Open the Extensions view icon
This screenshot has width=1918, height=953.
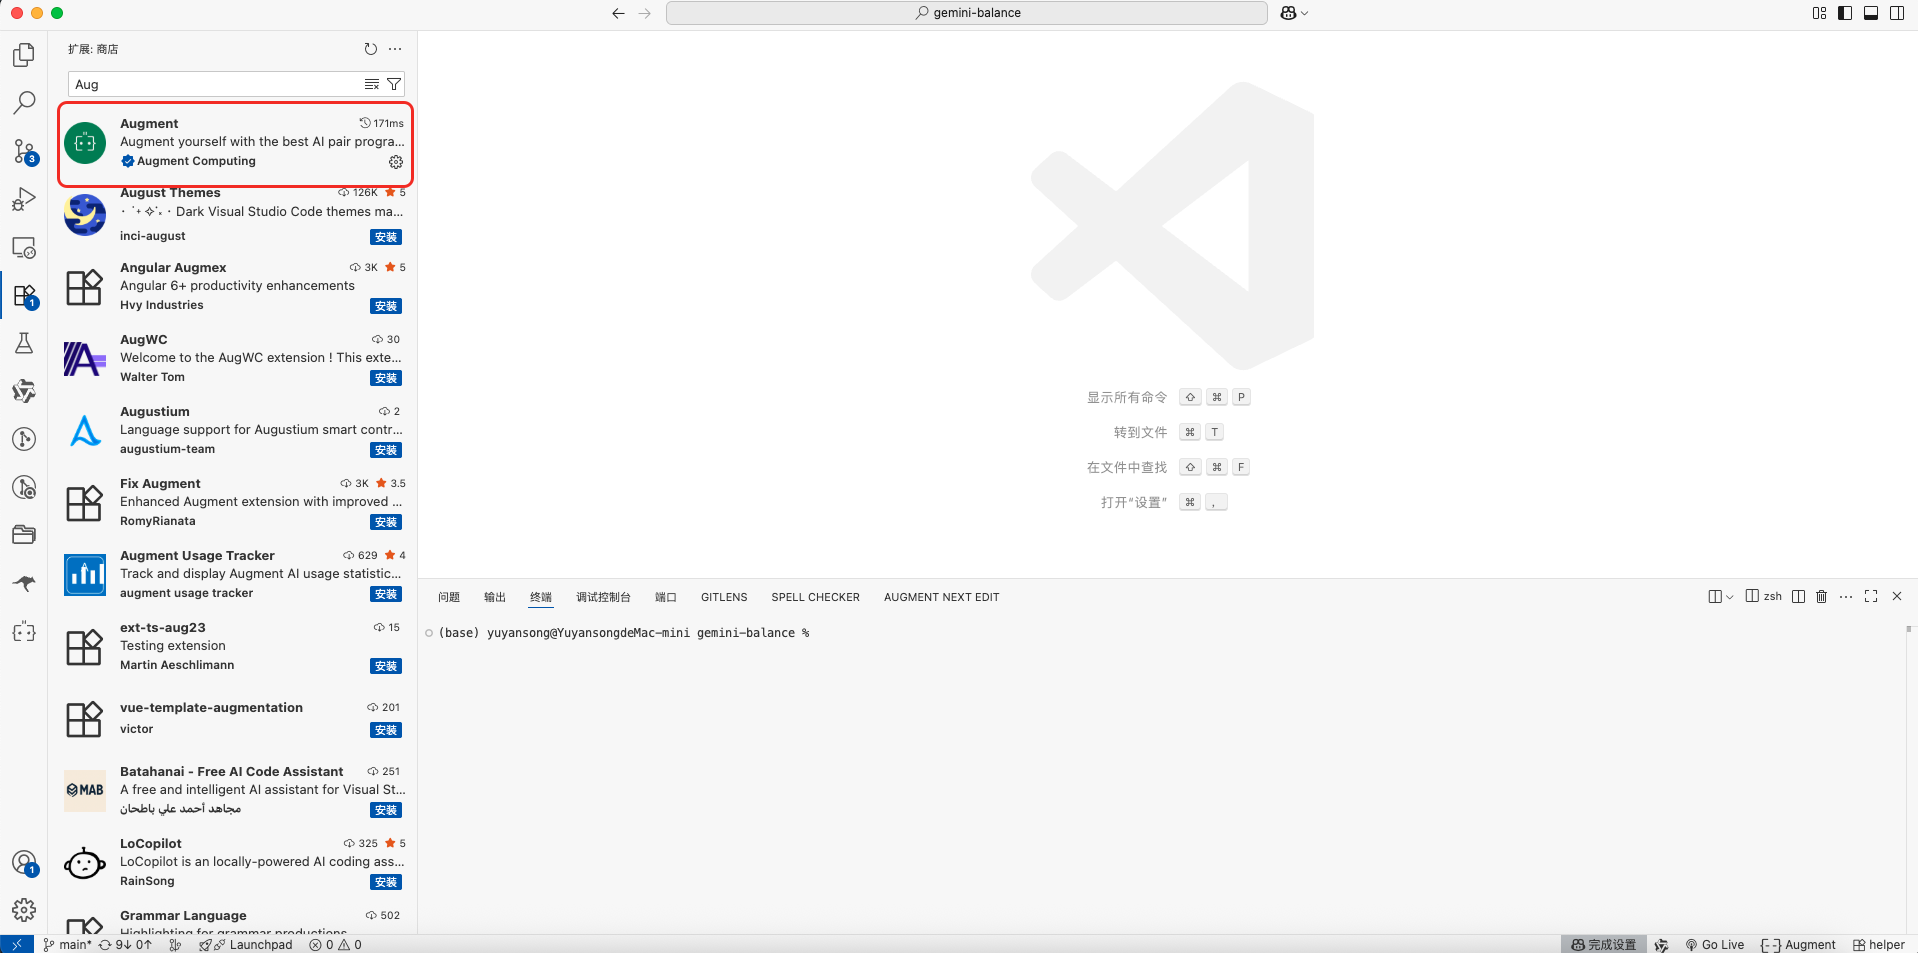tap(24, 295)
